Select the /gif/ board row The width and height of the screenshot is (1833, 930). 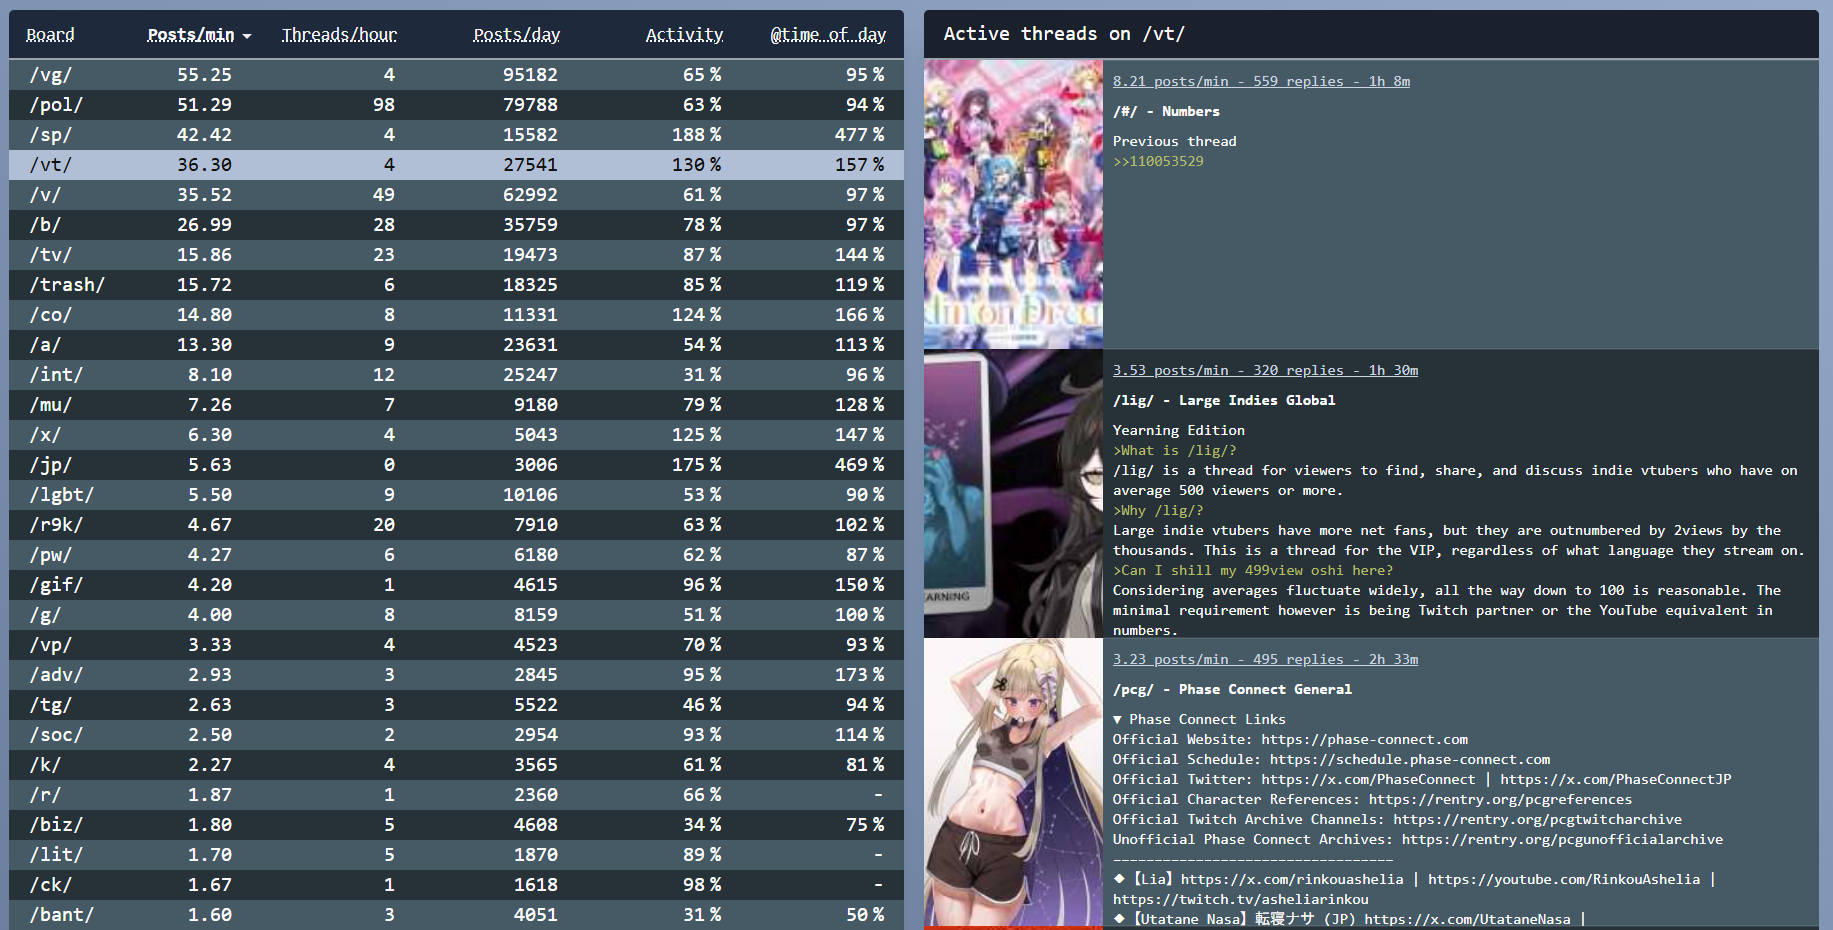456,585
